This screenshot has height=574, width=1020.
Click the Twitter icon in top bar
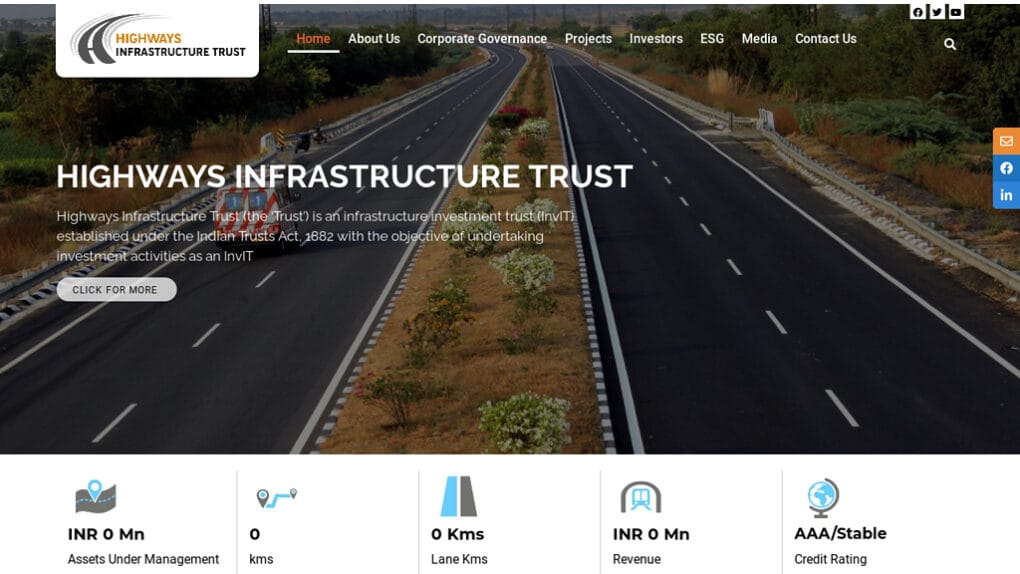937,12
